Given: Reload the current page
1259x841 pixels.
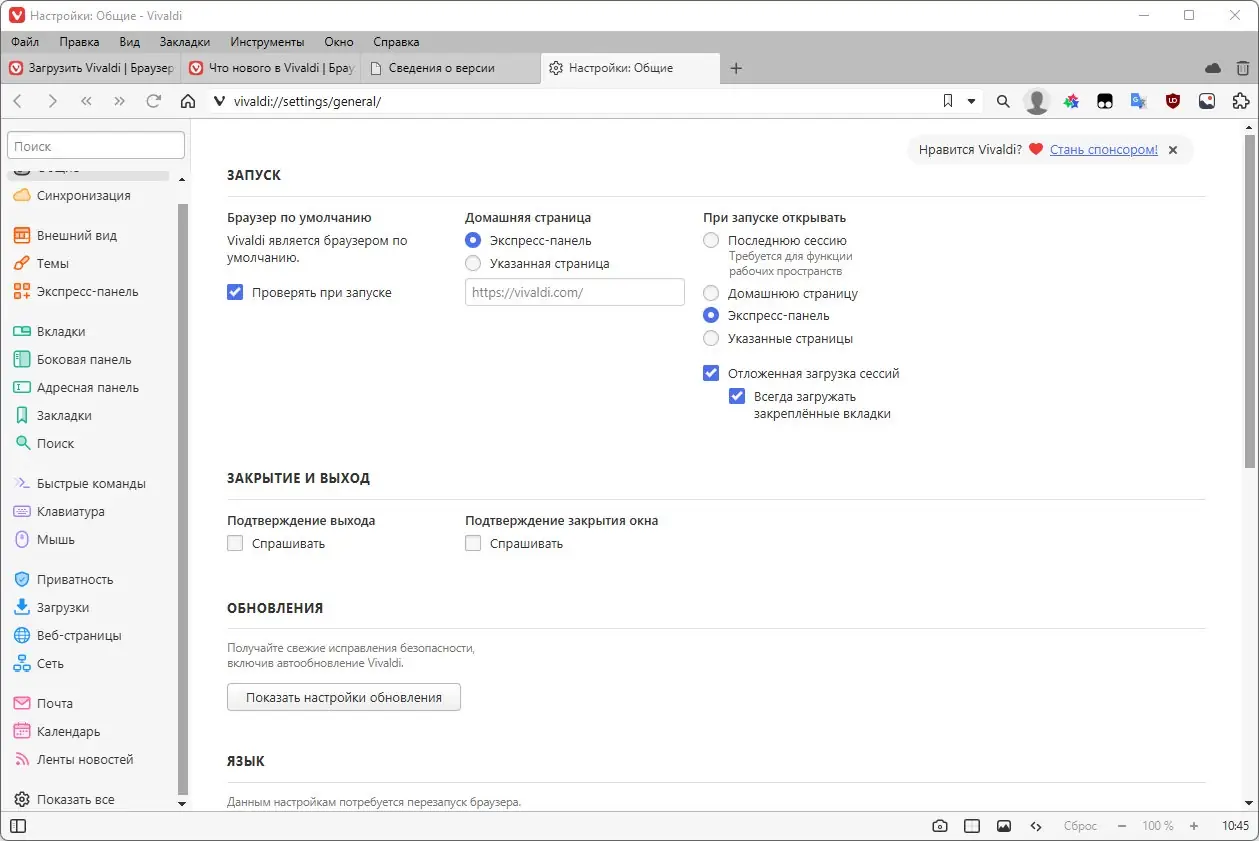Looking at the screenshot, I should (153, 101).
